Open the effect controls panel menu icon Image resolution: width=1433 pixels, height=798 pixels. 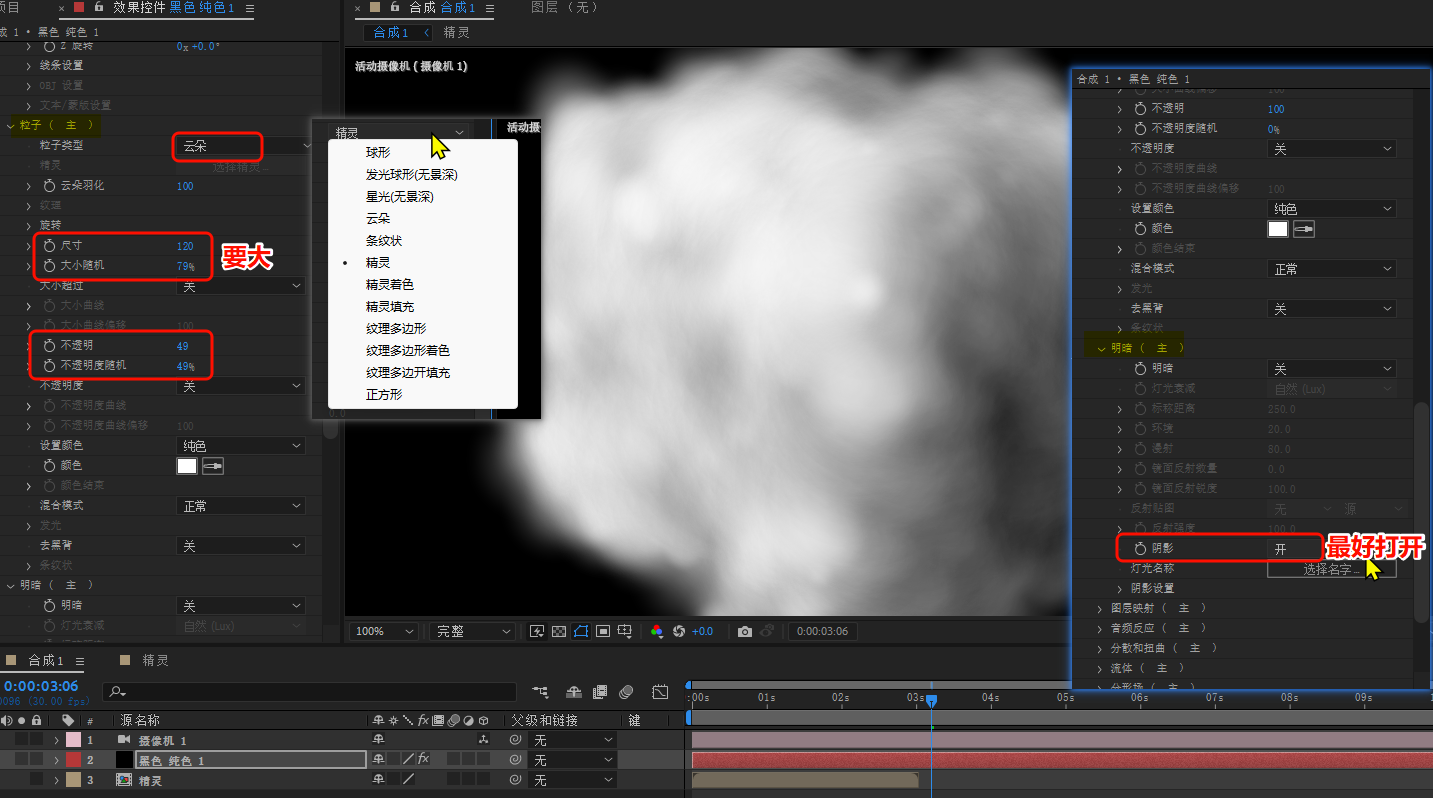[248, 8]
